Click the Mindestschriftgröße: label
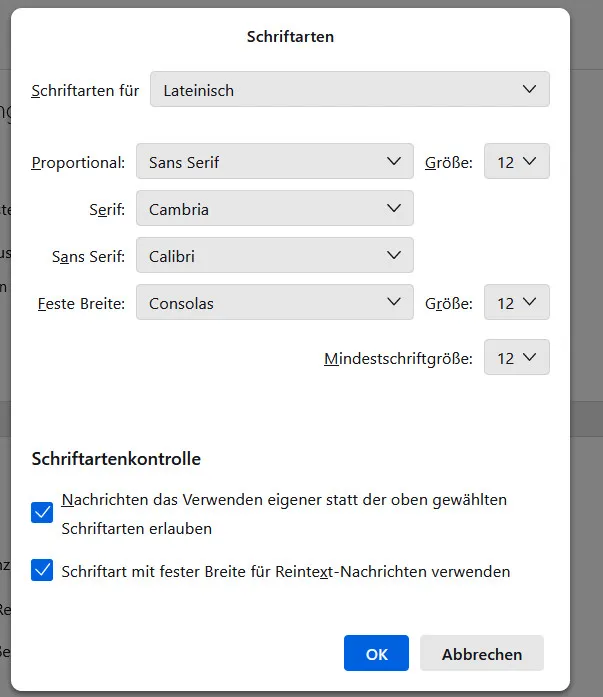This screenshot has width=603, height=697. pyautogui.click(x=399, y=359)
